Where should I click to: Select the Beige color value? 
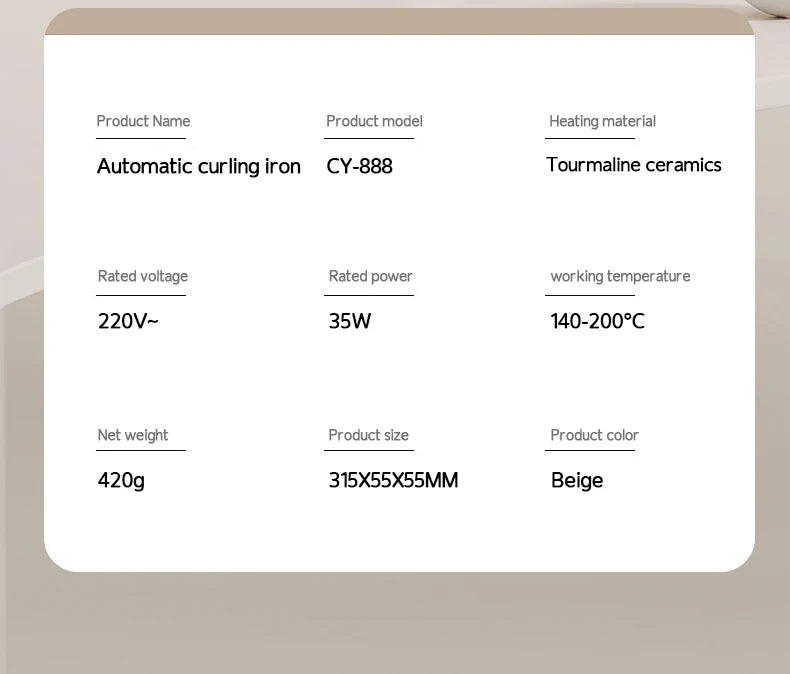pos(577,480)
